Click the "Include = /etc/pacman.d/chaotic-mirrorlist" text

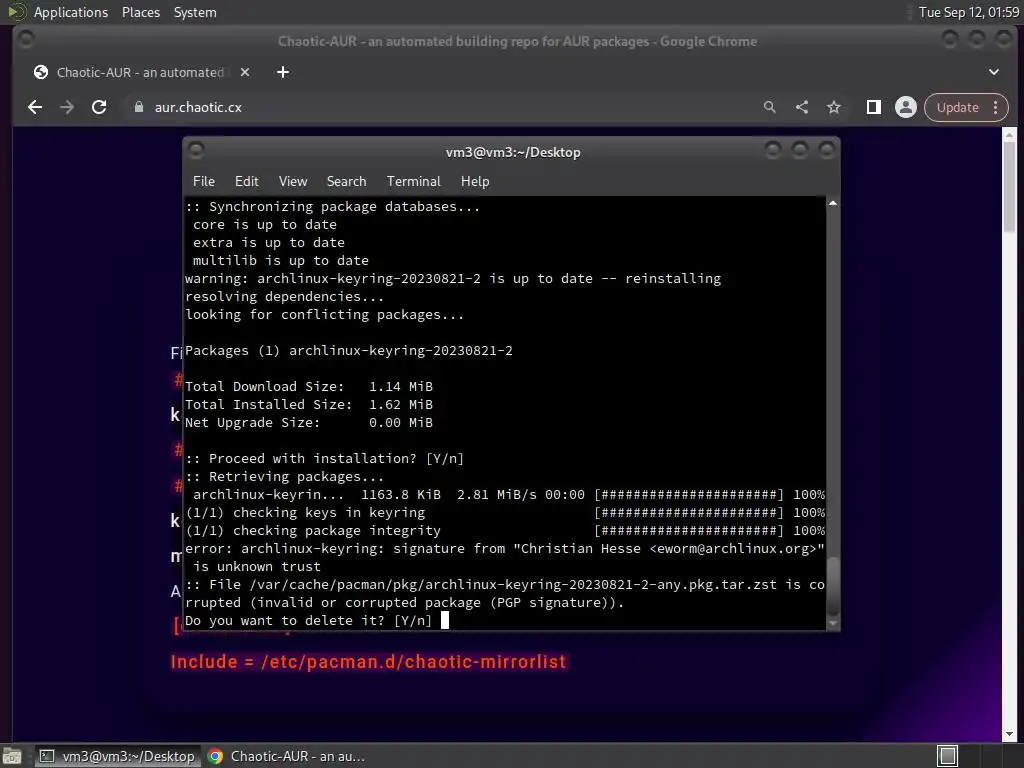pyautogui.click(x=368, y=662)
